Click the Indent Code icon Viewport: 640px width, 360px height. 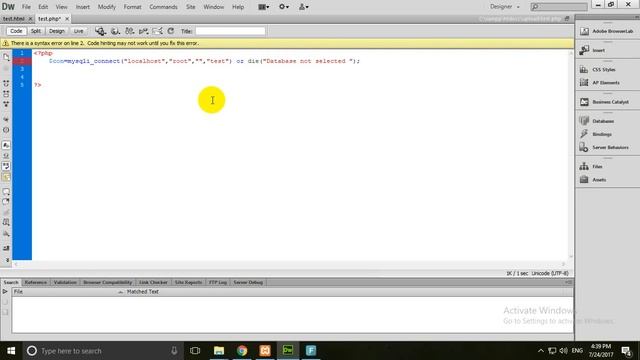tap(6, 248)
